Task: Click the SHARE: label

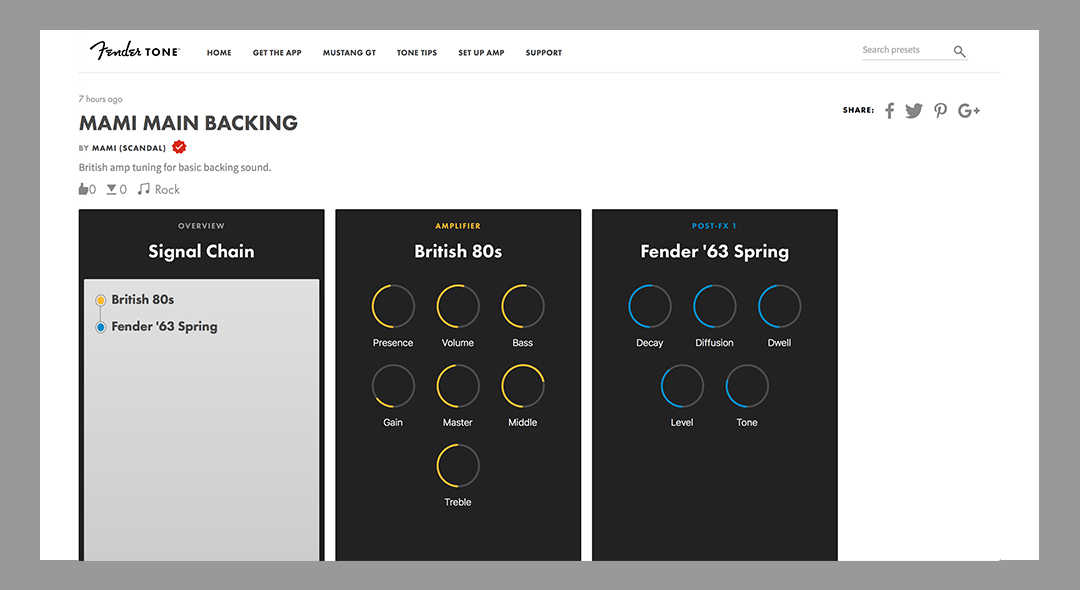Action: click(858, 110)
